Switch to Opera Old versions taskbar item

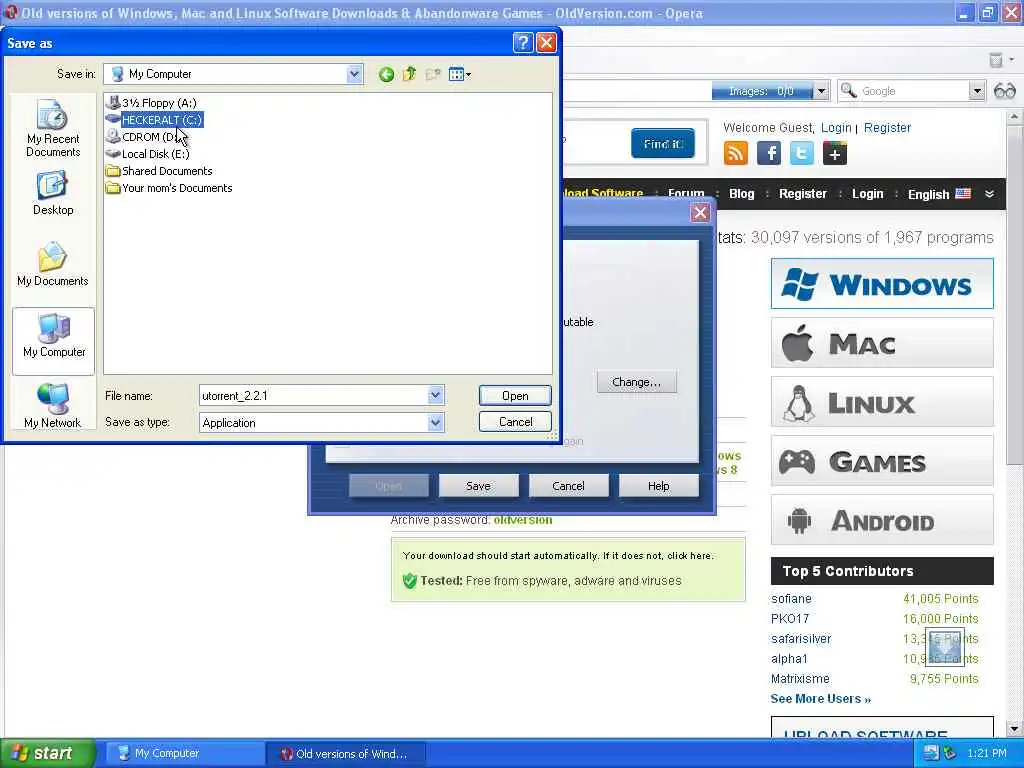345,753
